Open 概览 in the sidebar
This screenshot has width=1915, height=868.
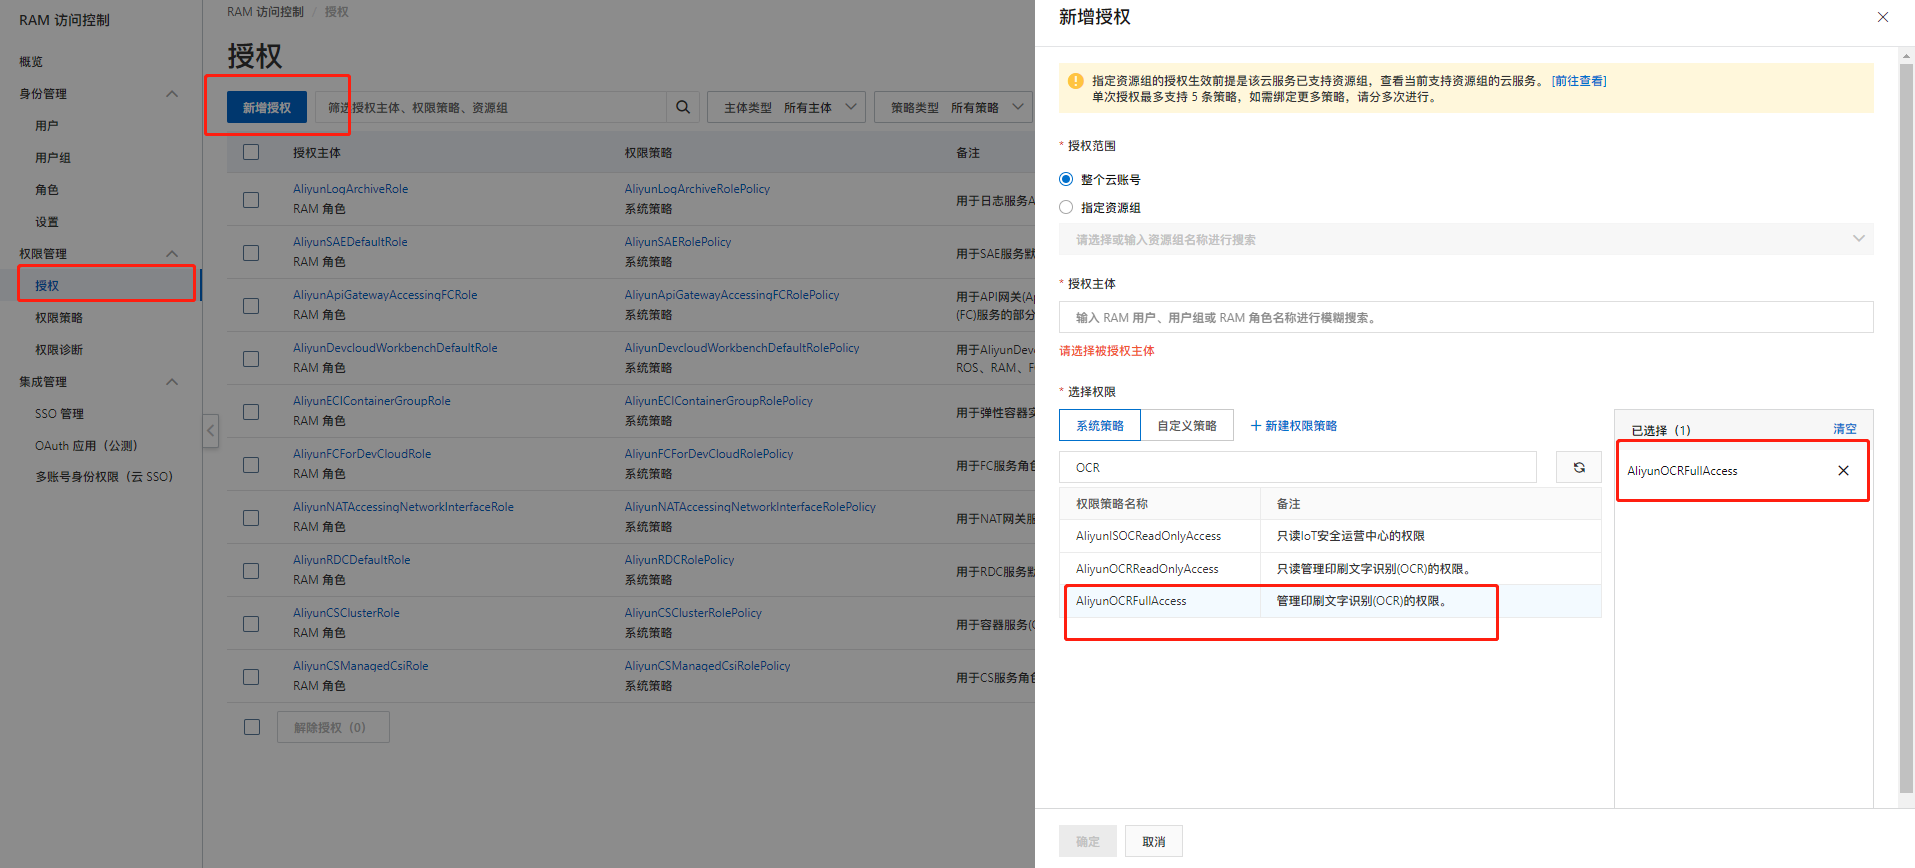pos(31,62)
